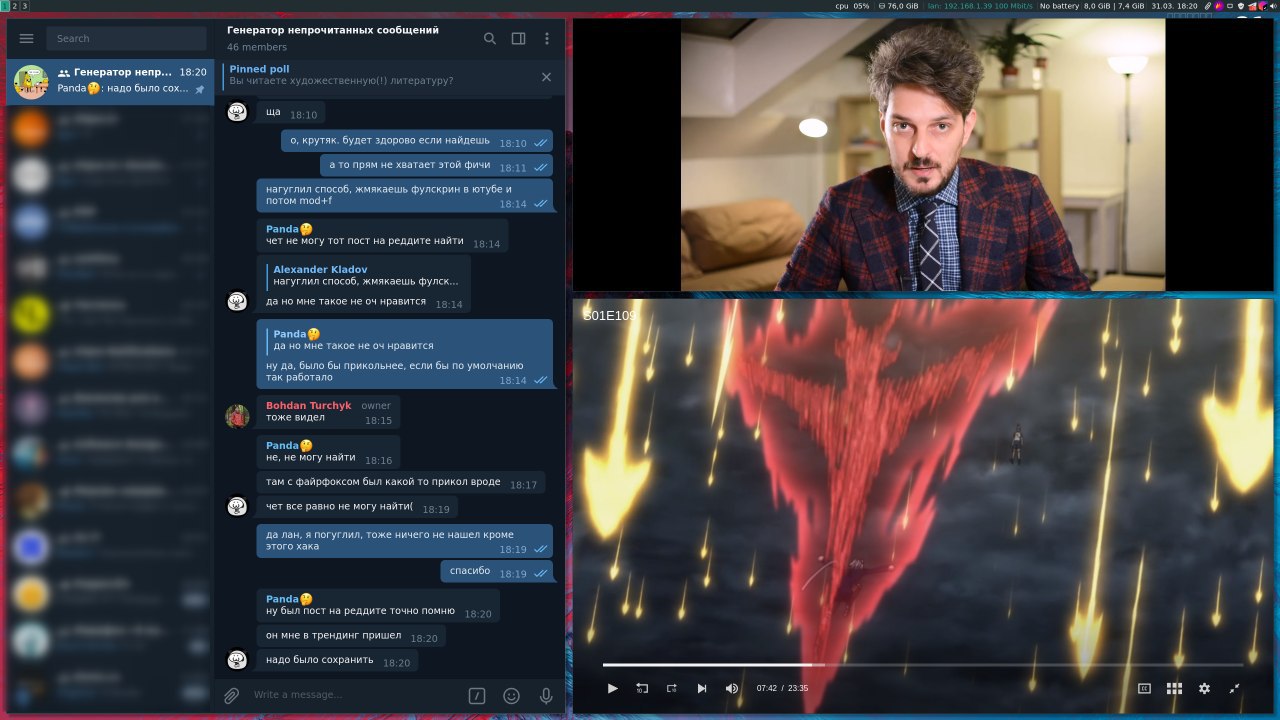Open group info from the chat title
1280x720 pixels.
coord(333,30)
